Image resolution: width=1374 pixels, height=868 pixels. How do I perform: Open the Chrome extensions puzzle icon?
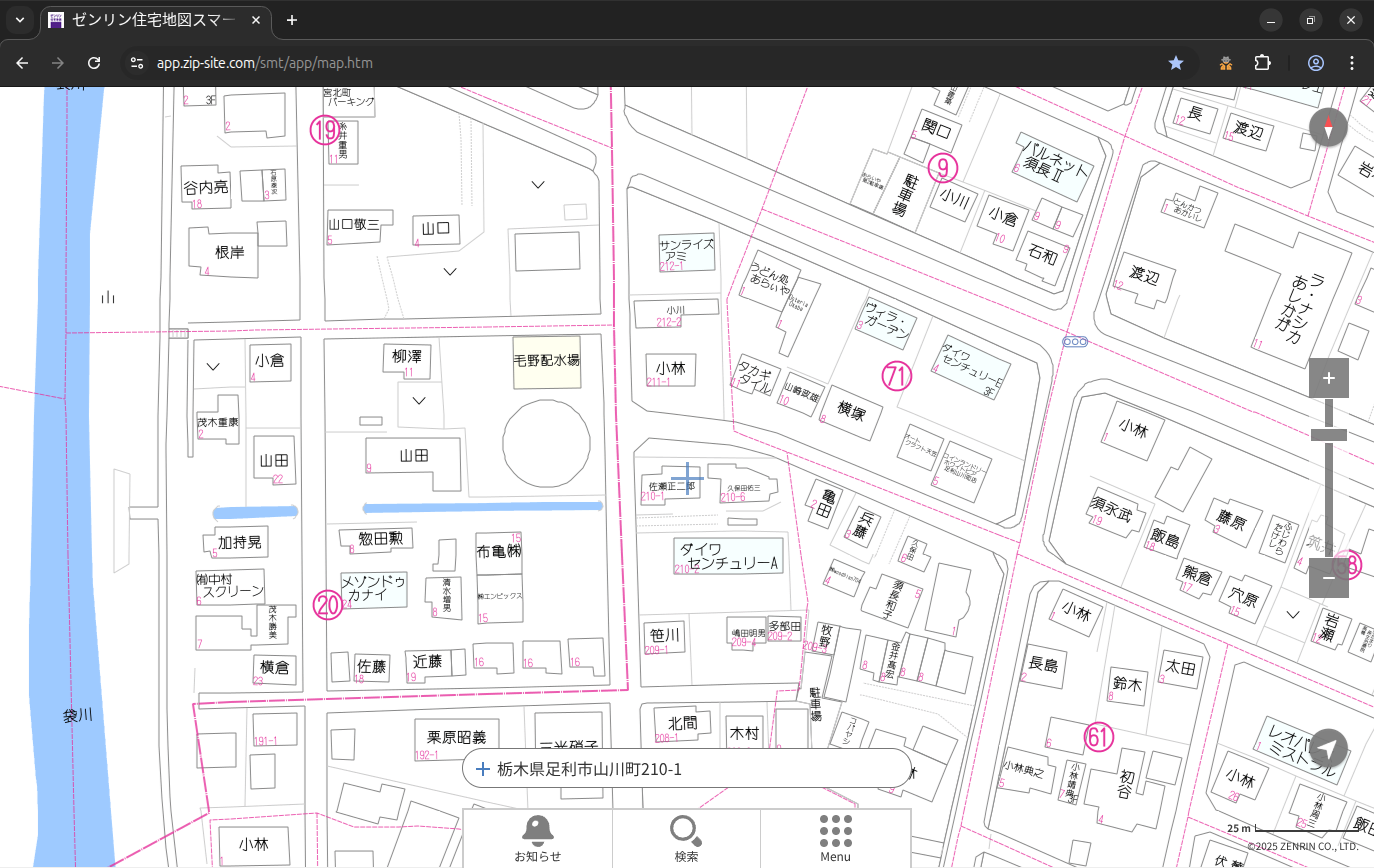1262,63
